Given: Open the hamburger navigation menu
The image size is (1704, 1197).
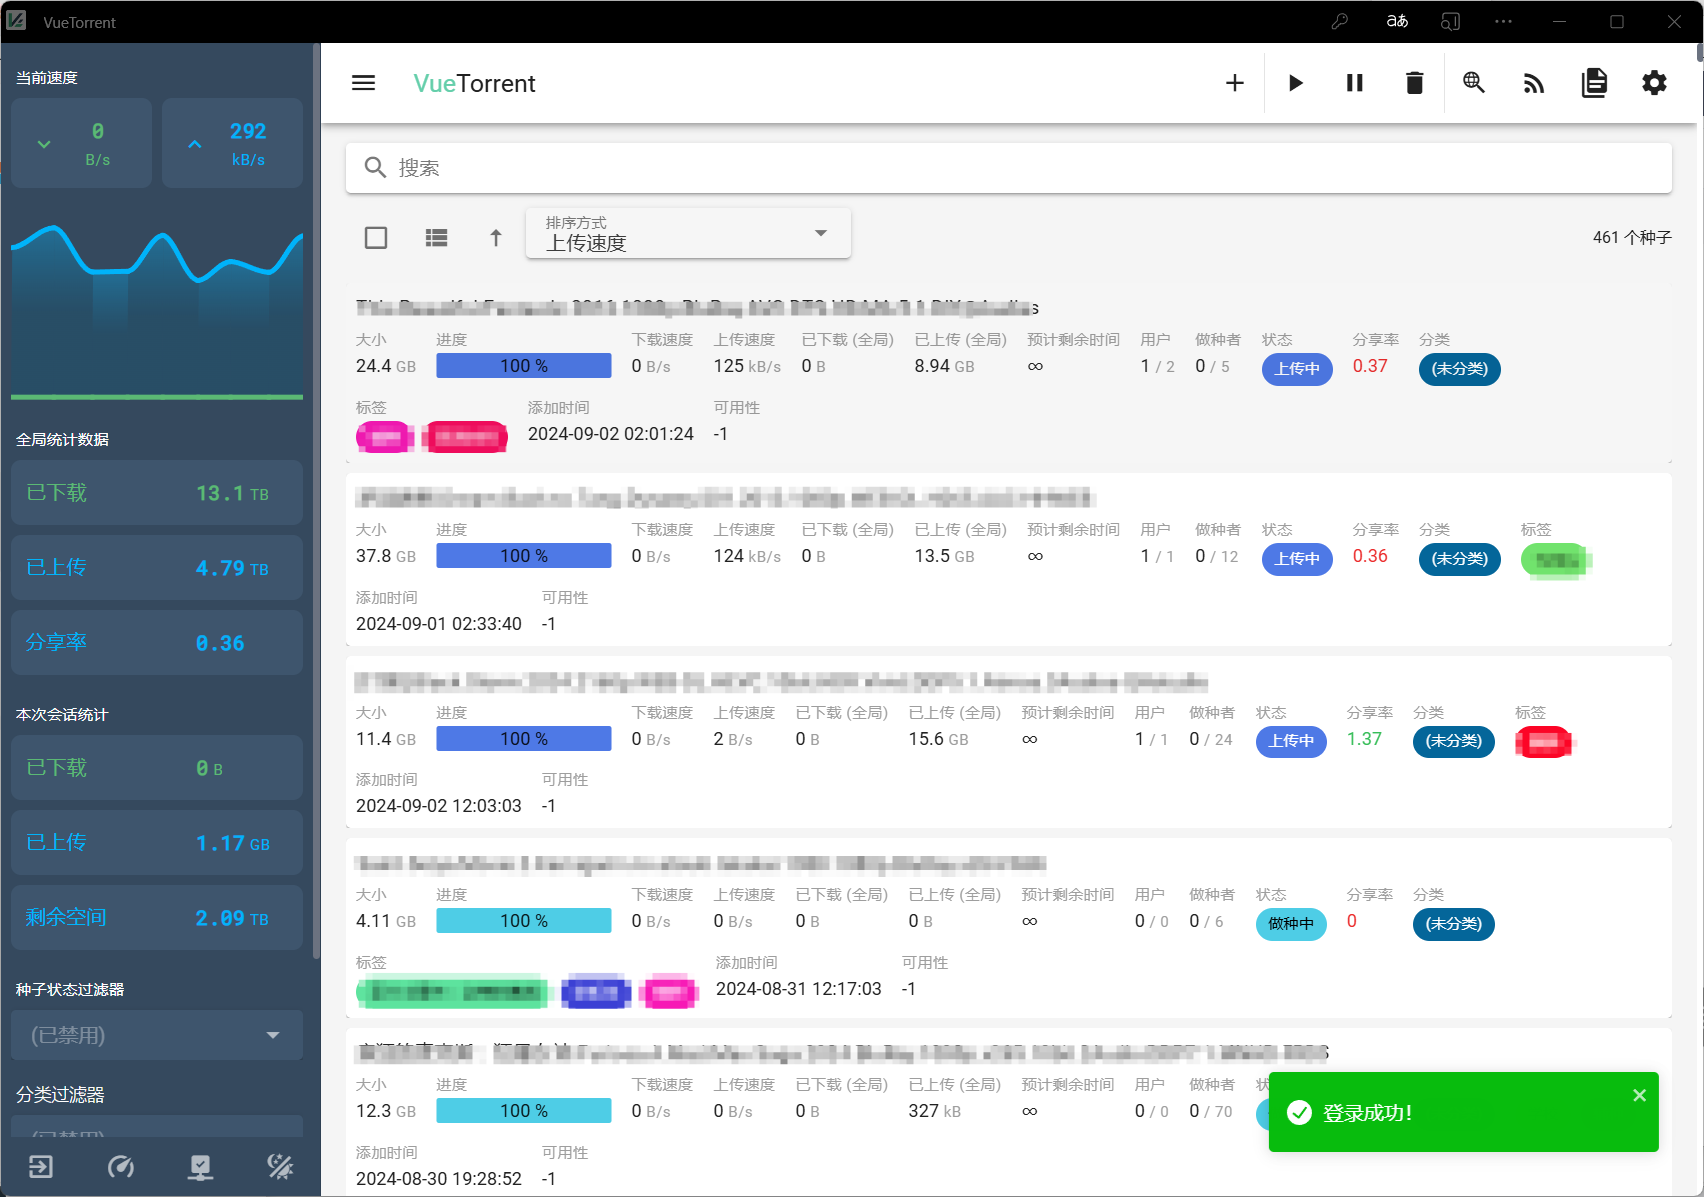Looking at the screenshot, I should click(363, 83).
